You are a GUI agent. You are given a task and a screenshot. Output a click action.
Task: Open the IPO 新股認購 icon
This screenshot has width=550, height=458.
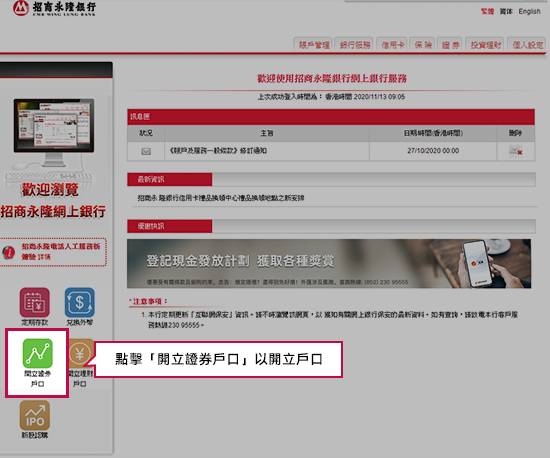[x=34, y=416]
